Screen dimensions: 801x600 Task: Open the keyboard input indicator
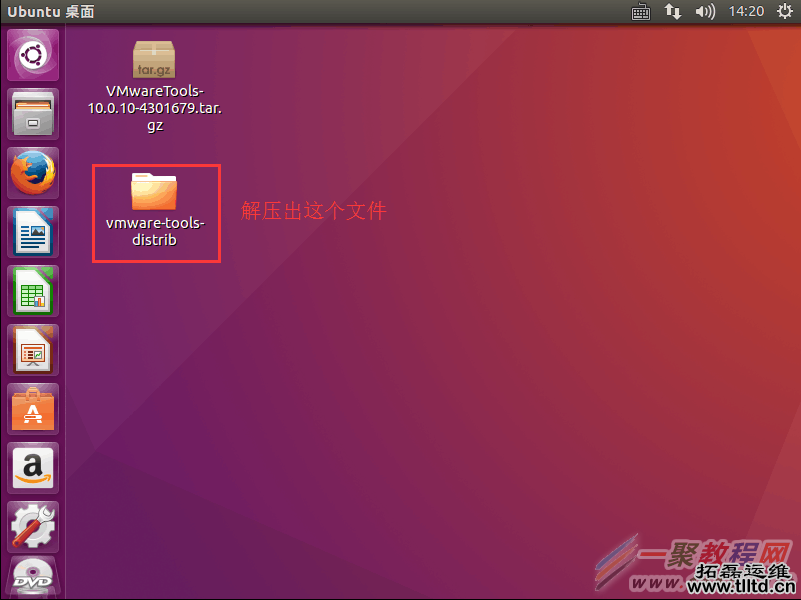tap(640, 11)
